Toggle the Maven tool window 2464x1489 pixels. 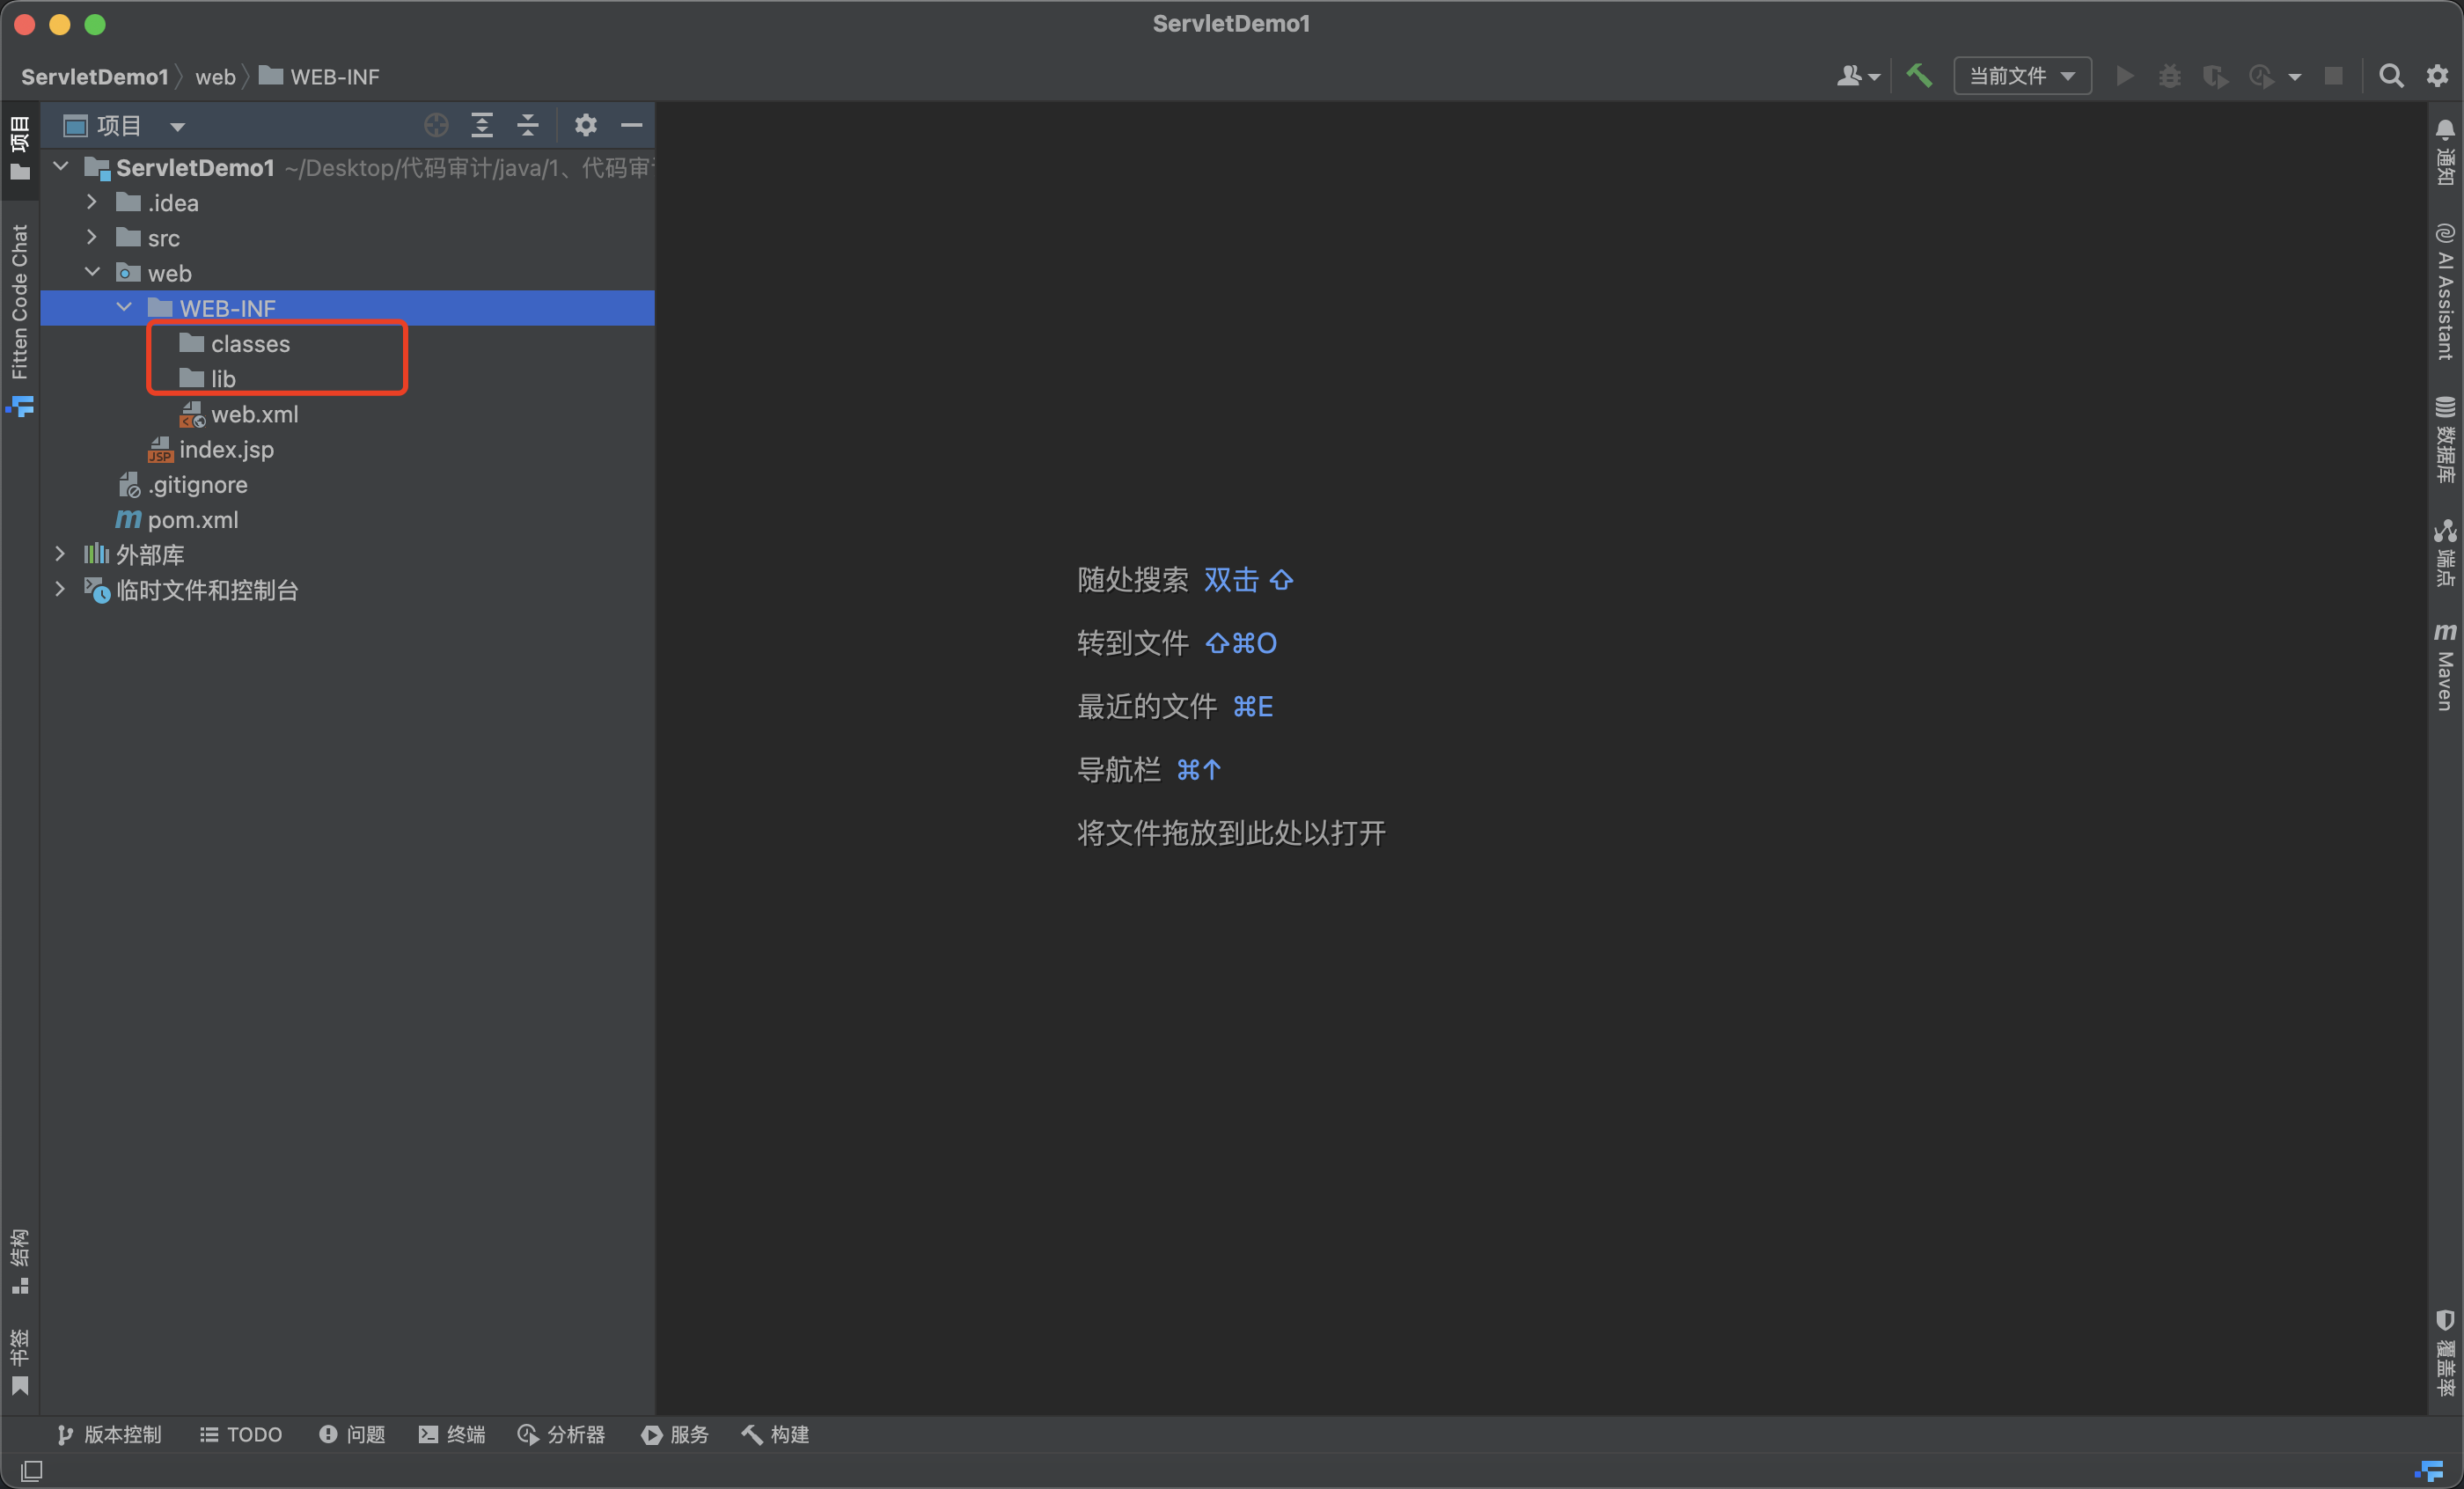click(2444, 668)
